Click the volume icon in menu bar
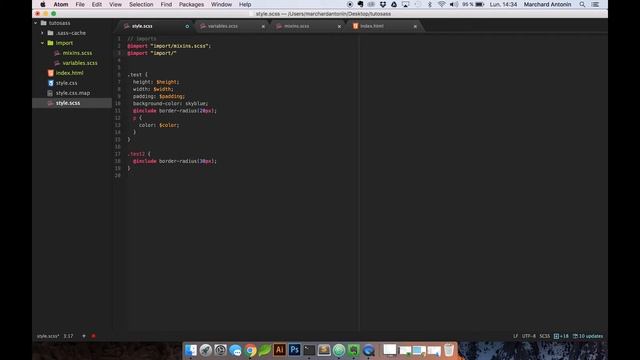Image resolution: width=640 pixels, height=360 pixels. point(453,4)
